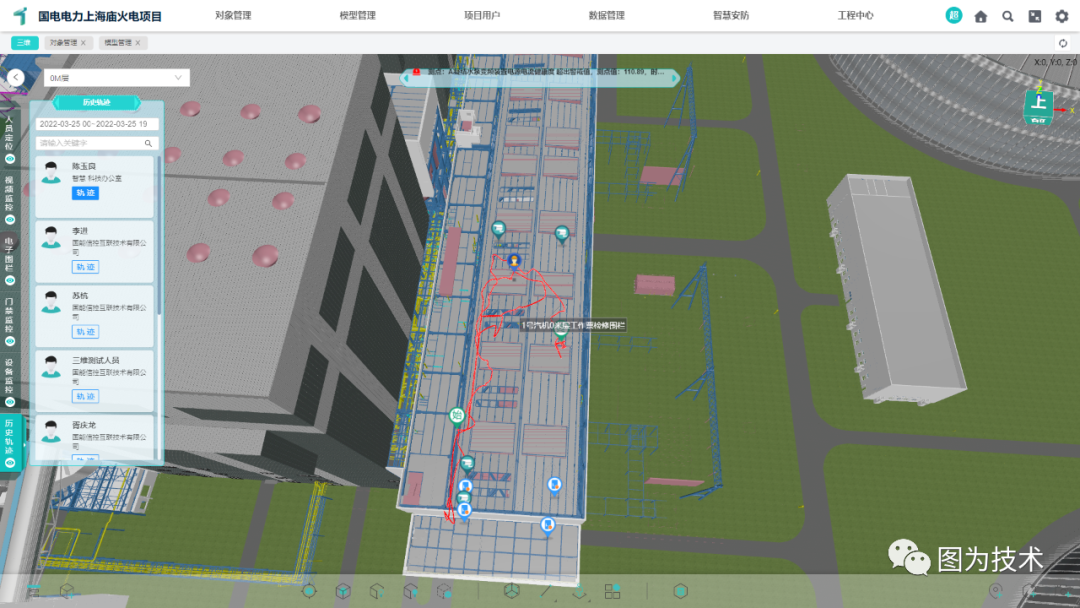Click the round back arrow above sidebar
Viewport: 1080px width, 608px height.
coord(15,77)
